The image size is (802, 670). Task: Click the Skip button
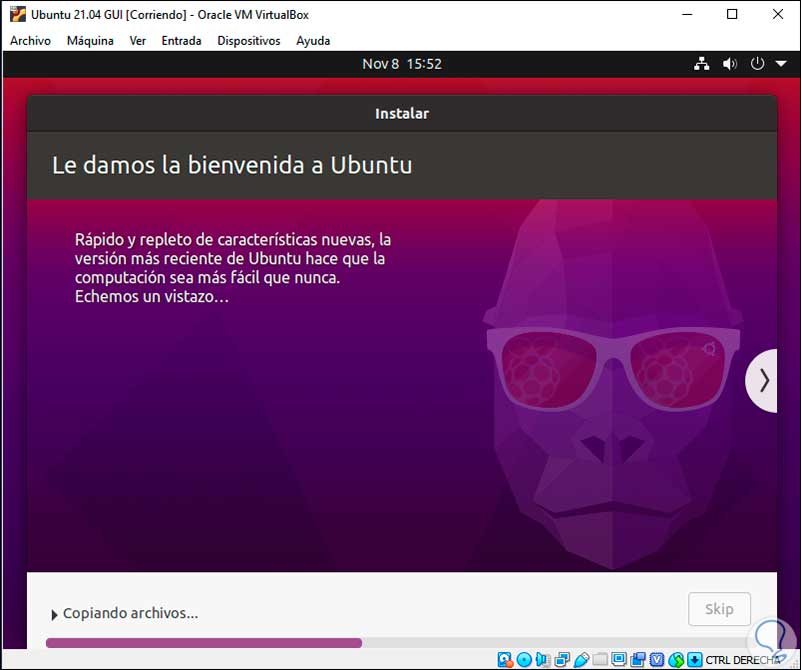click(719, 609)
